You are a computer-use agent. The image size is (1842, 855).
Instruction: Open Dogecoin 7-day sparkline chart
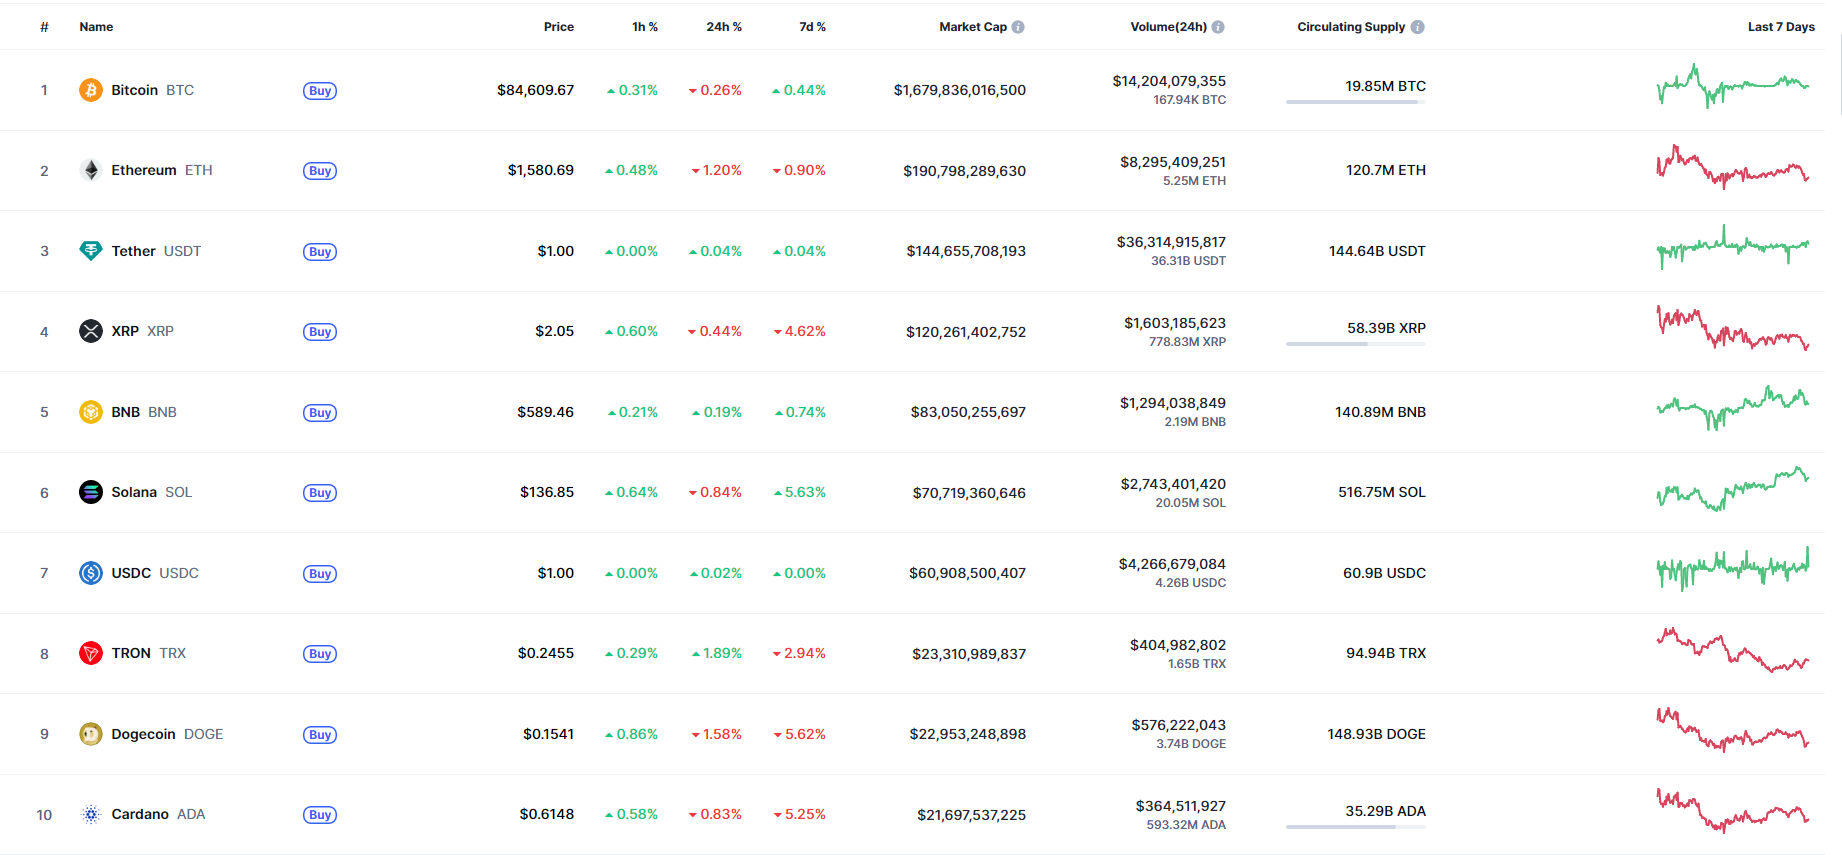[1733, 730]
